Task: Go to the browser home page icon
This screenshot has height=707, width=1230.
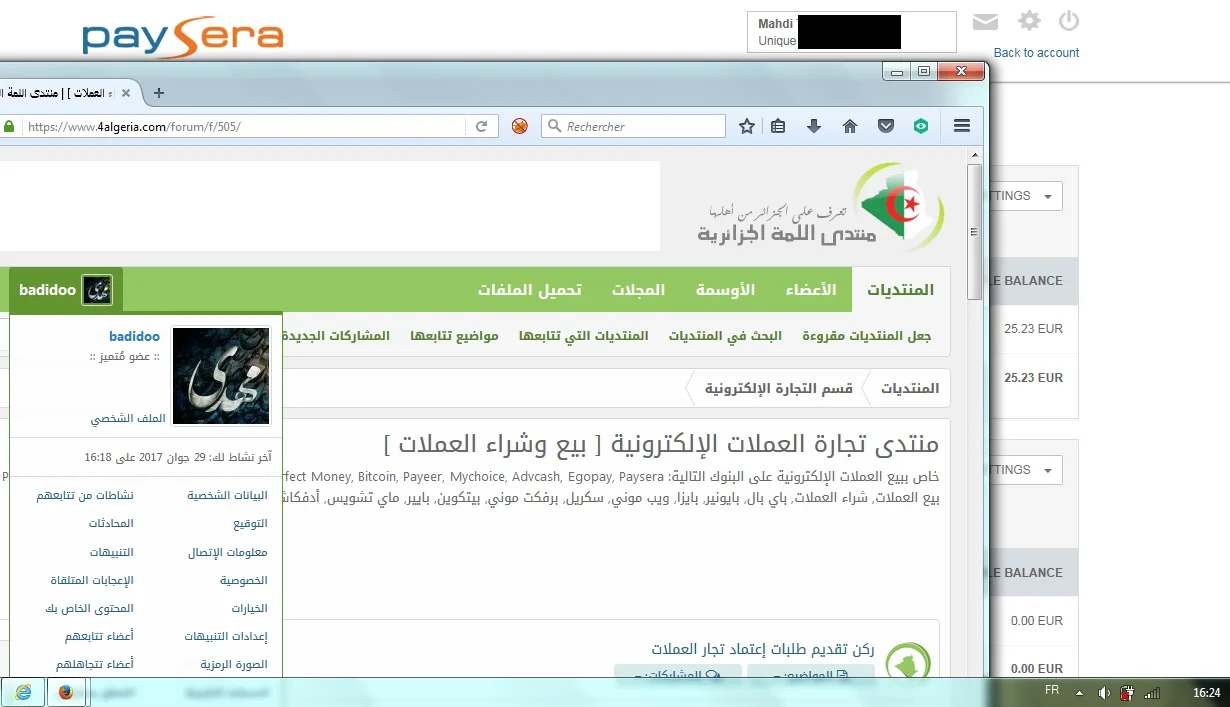Action: pyautogui.click(x=850, y=126)
